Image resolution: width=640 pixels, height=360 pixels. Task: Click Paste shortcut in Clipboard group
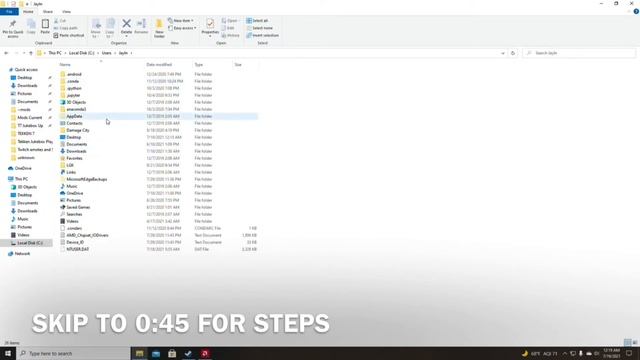(69, 36)
